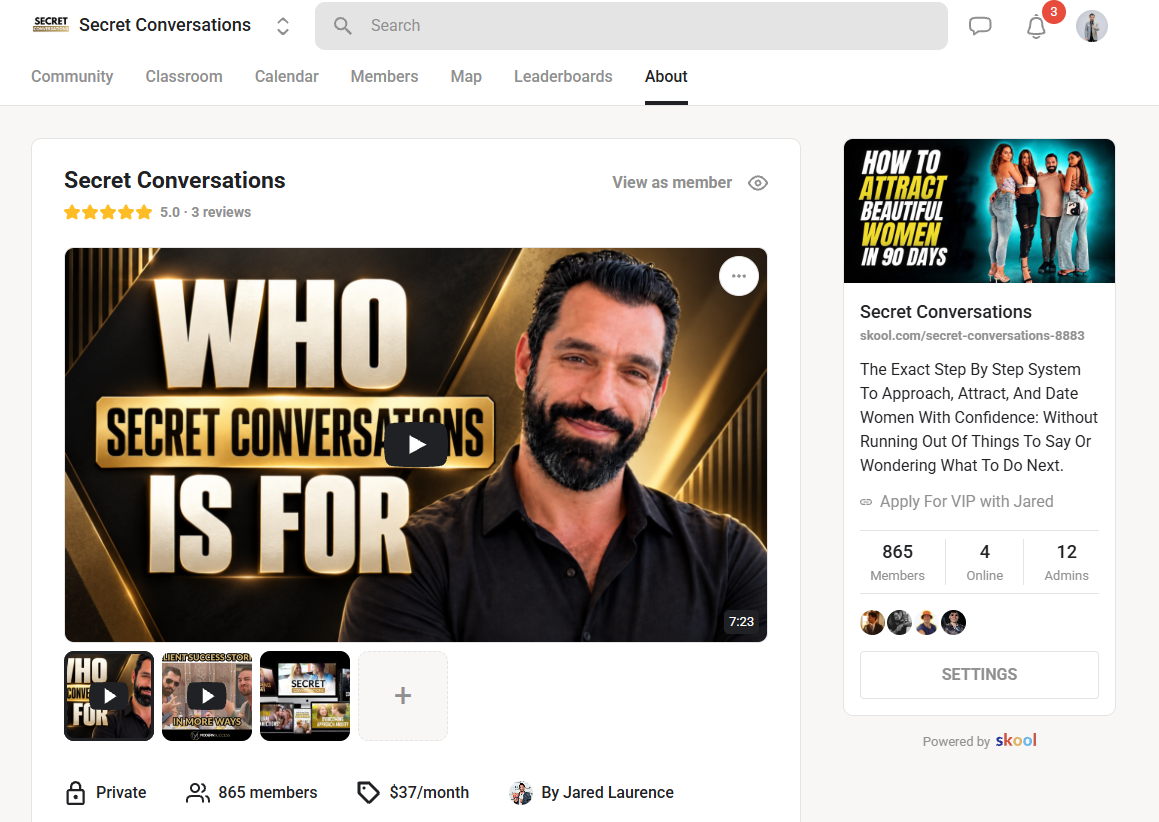Open the notifications bell

1036,27
